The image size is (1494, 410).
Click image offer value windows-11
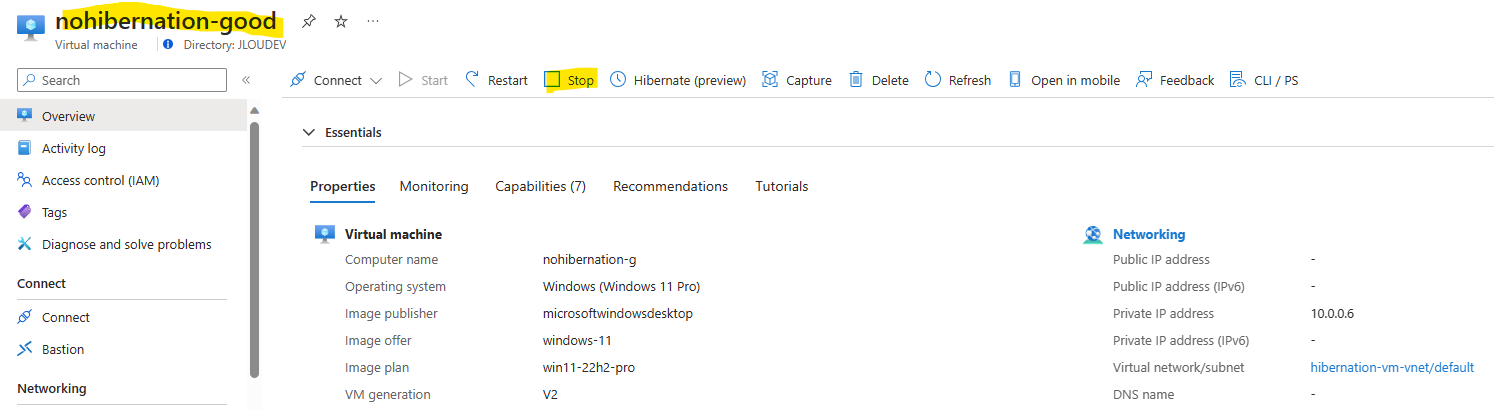577,340
